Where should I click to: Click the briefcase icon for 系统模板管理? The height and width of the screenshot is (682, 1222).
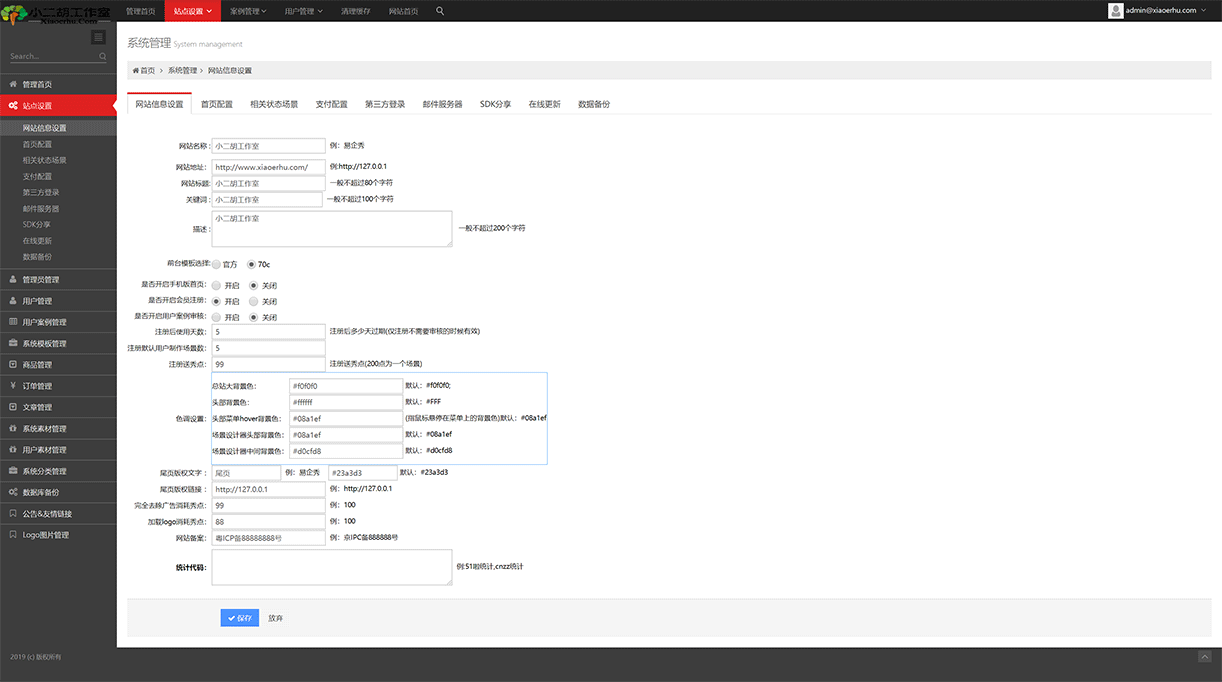pyautogui.click(x=13, y=343)
